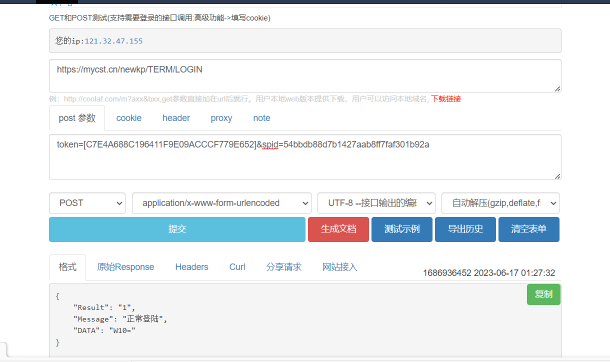
Task: Click the timestamp 1686936452 2023-06-17 01:27:32
Action: [489, 273]
